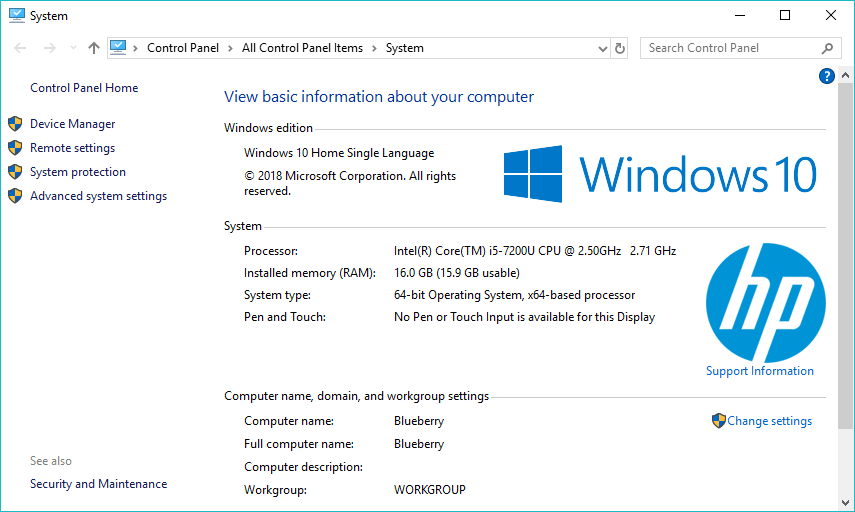The height and width of the screenshot is (512, 855).
Task: Click the Up to parent folder arrow
Action: (x=94, y=48)
